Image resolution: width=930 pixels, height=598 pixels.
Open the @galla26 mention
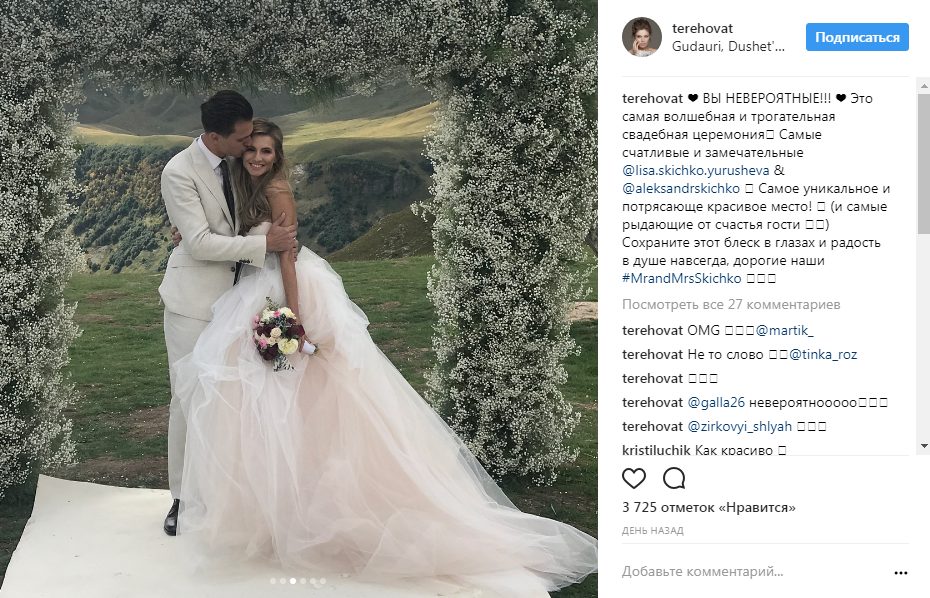coord(716,402)
